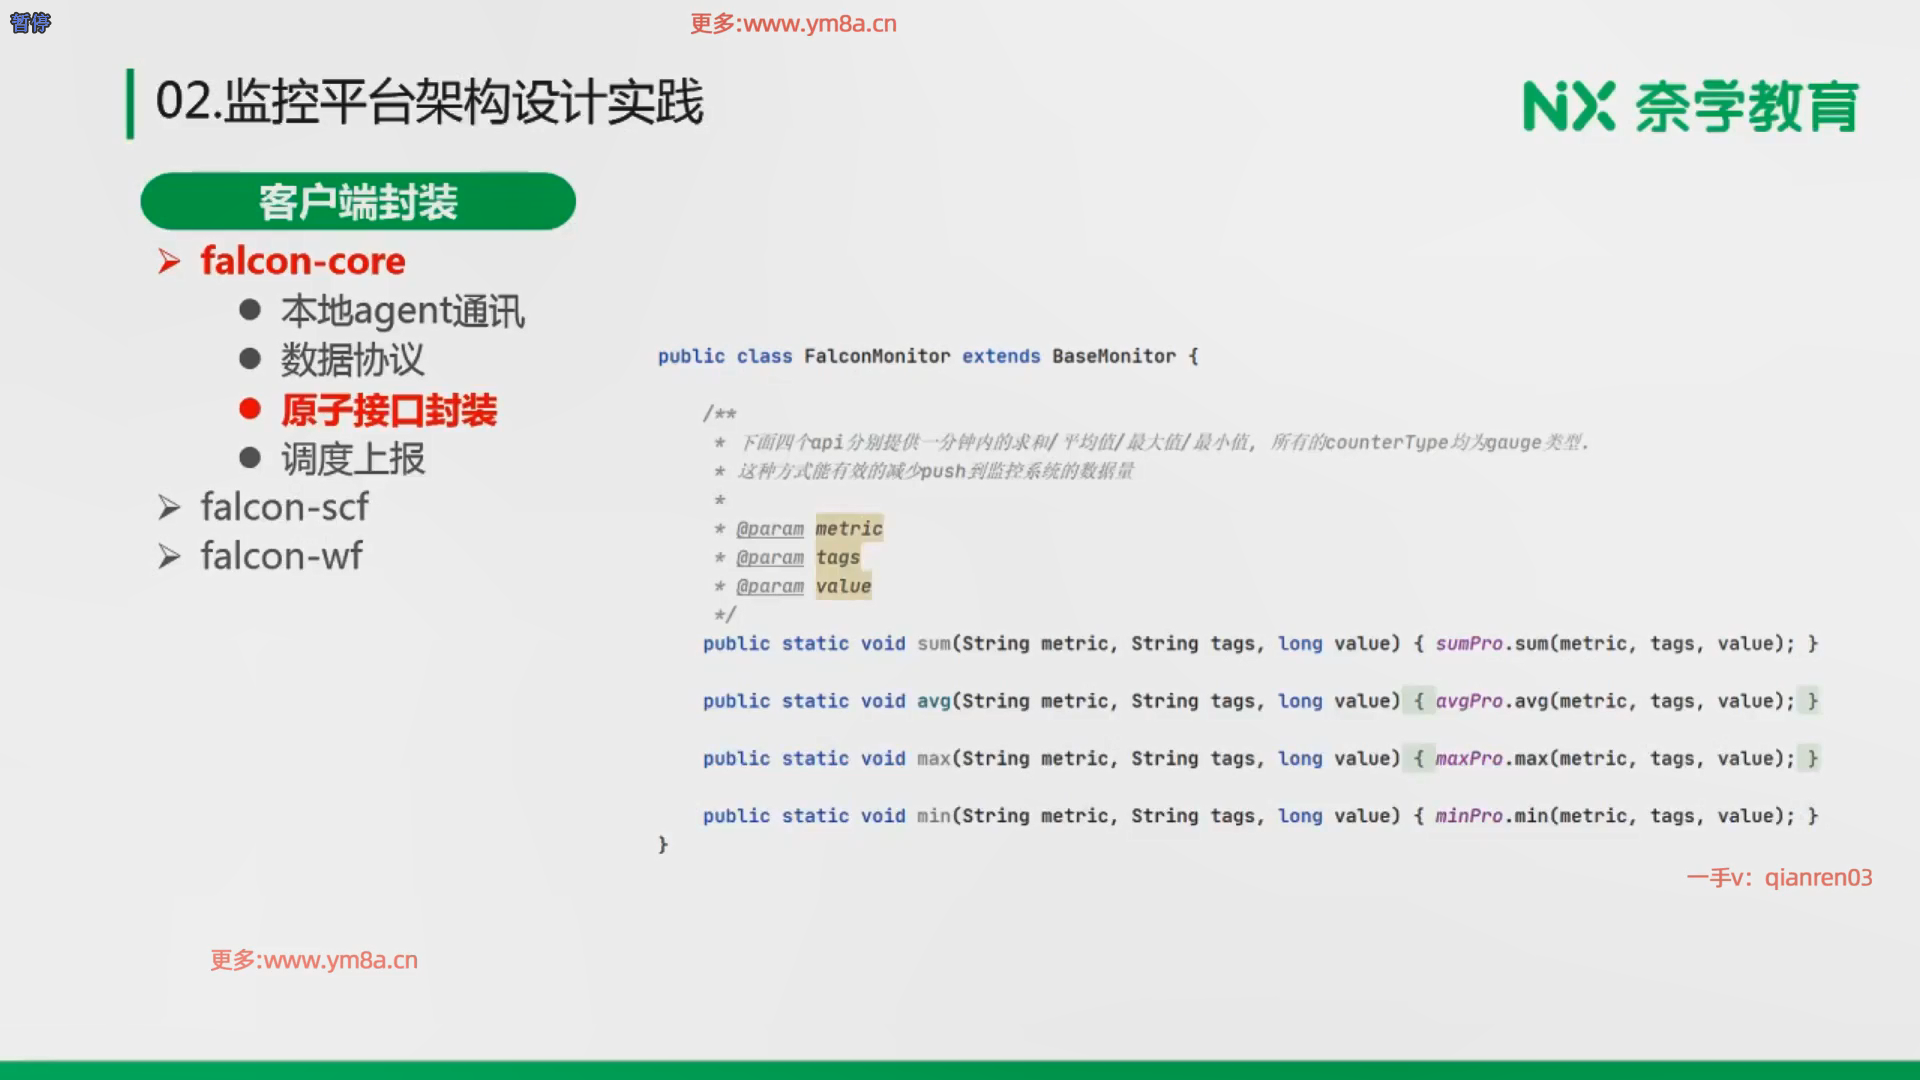The image size is (1920, 1080).
Task: Select the 数据协议 bullet item
Action: pyautogui.click(x=352, y=360)
